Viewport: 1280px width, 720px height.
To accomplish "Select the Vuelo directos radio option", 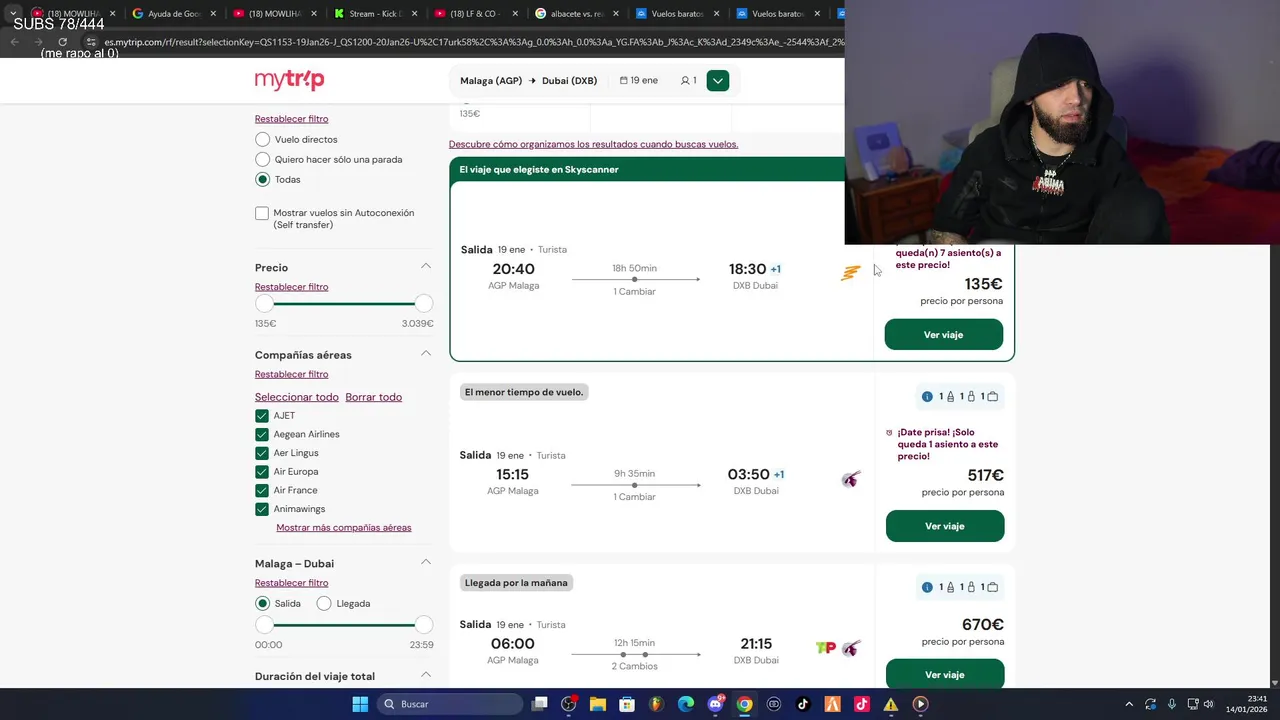I will click(x=262, y=140).
